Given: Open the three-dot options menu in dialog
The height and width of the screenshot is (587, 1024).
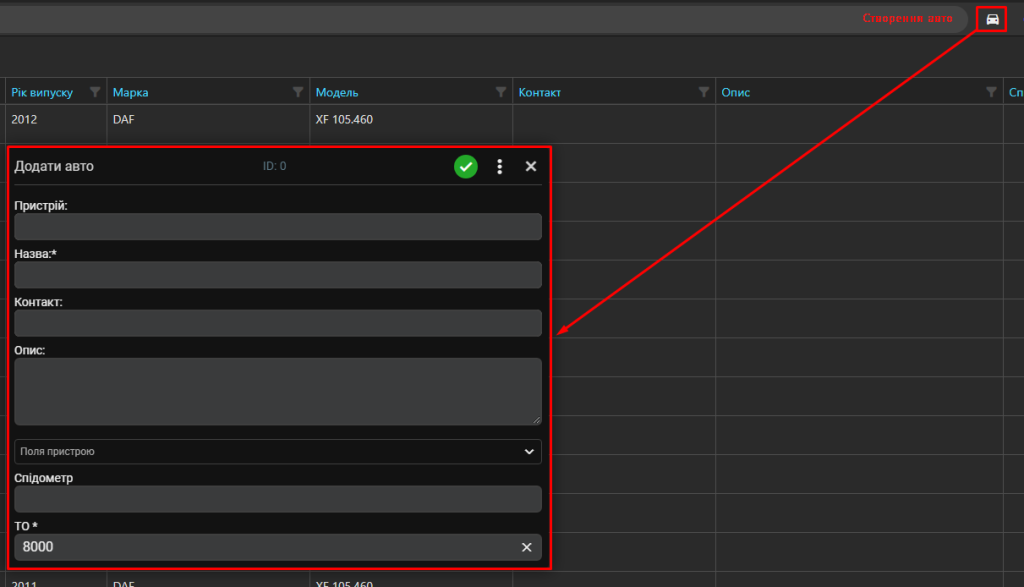Looking at the screenshot, I should 500,167.
